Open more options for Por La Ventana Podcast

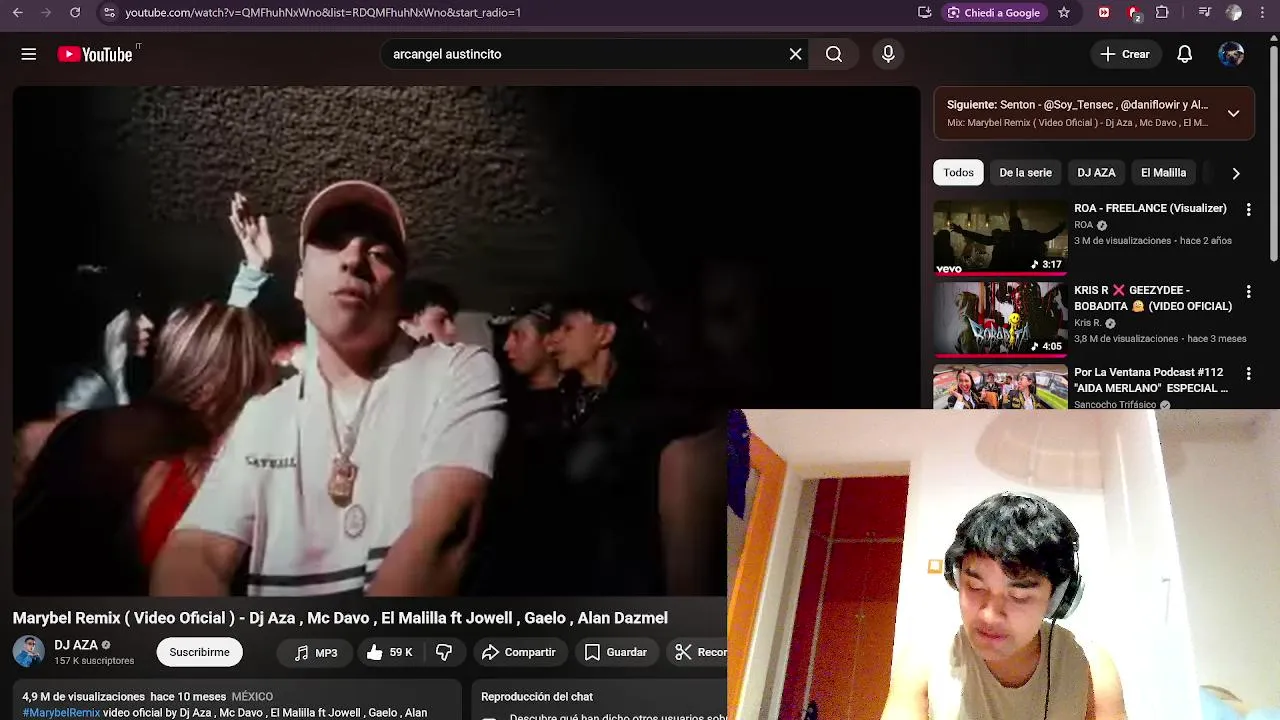(1248, 373)
